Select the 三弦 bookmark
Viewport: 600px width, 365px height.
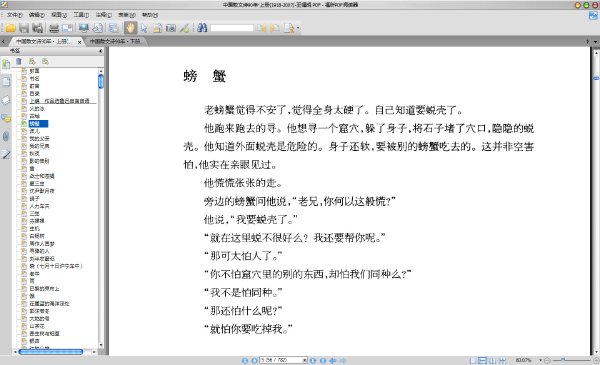34,213
